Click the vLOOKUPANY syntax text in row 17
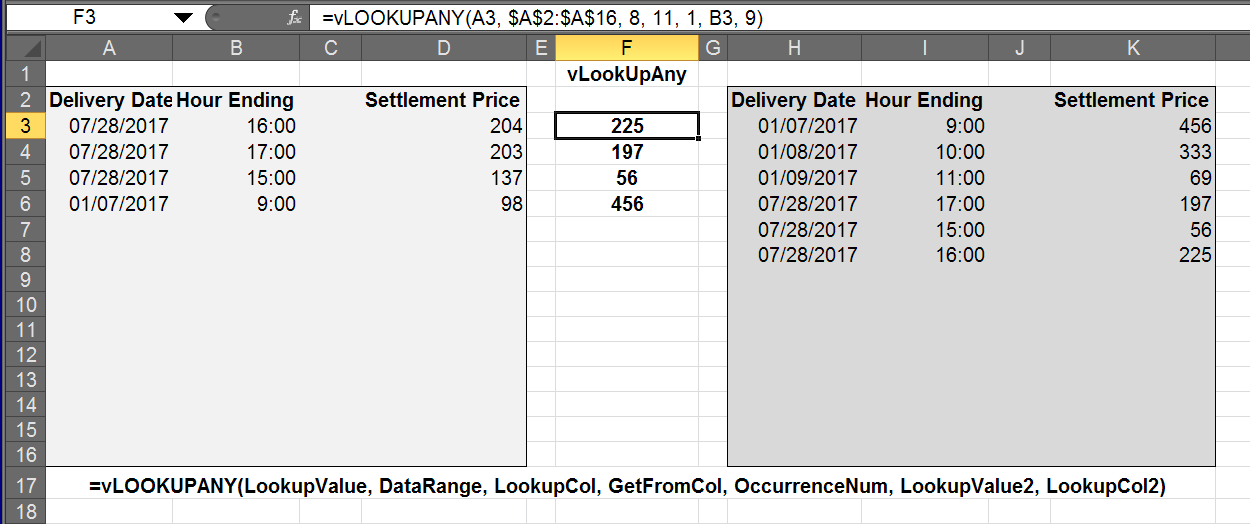 tap(628, 487)
